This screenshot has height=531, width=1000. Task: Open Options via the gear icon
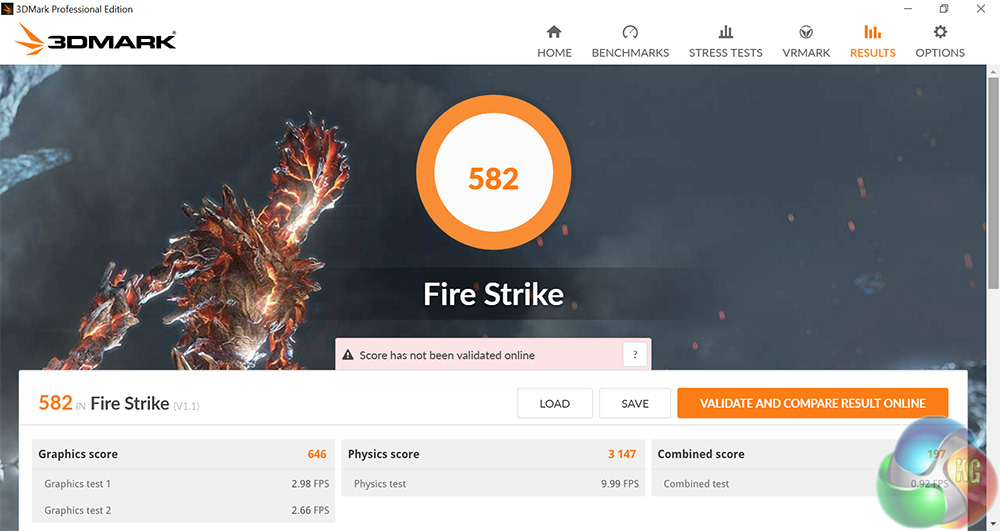940,32
